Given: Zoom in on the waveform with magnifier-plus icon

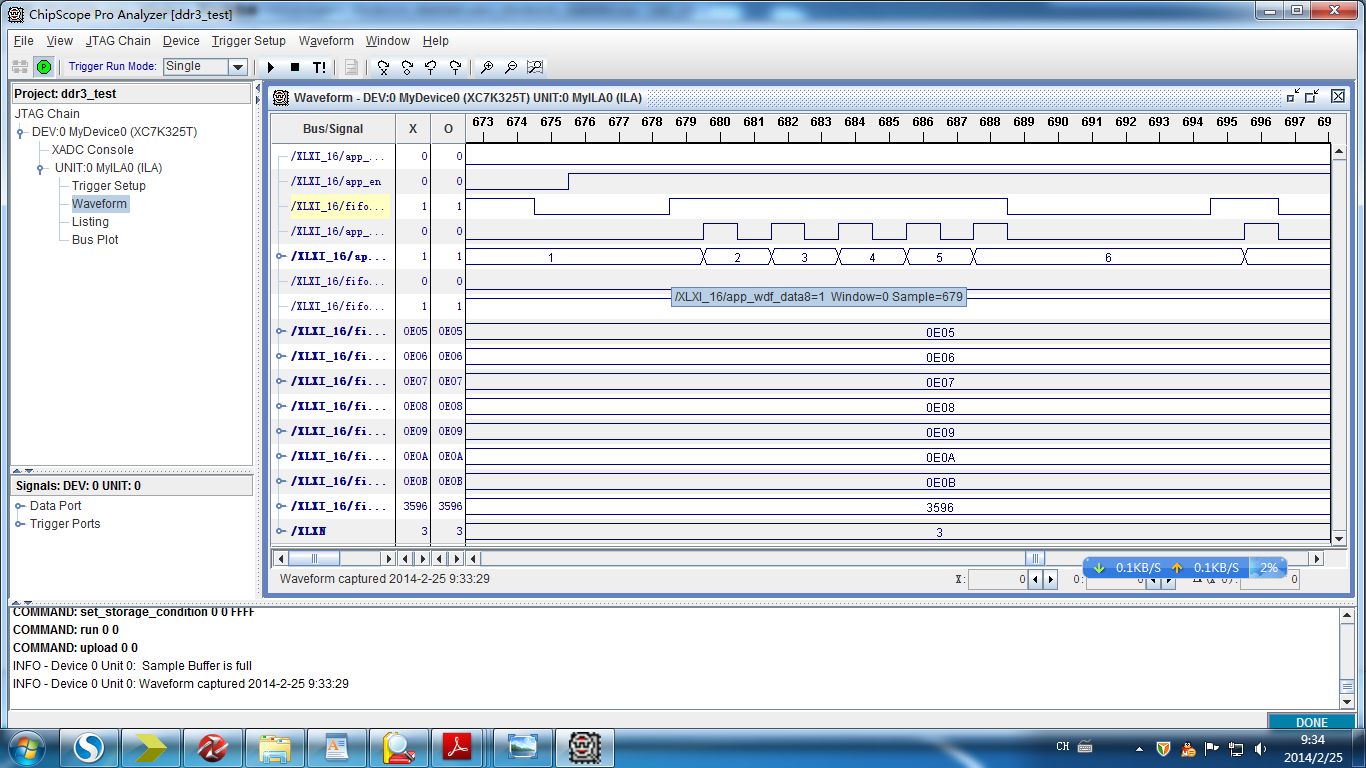Looking at the screenshot, I should tap(488, 67).
